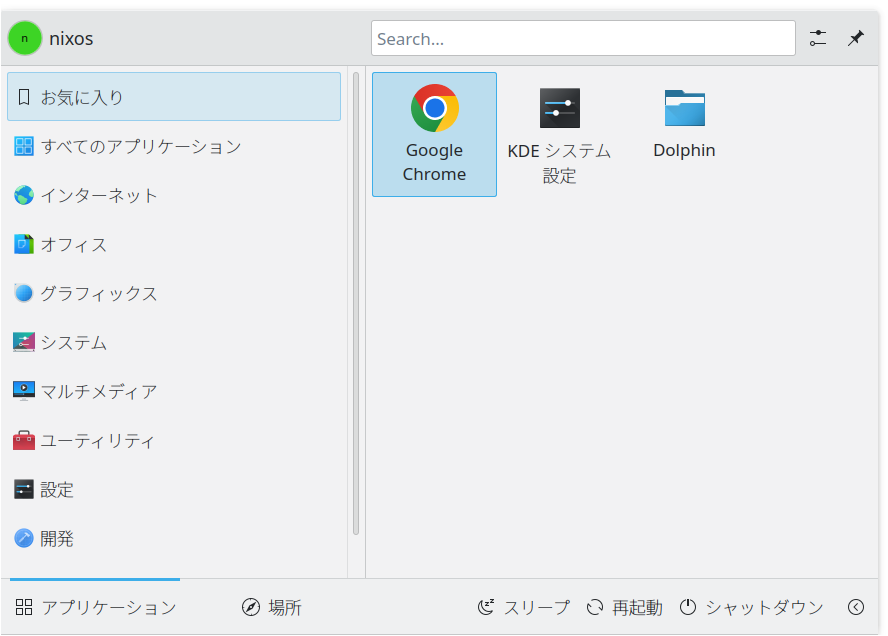Viewport: 888px width, 636px height.
Task: Open ユーティリティ category
Action: 174,441
